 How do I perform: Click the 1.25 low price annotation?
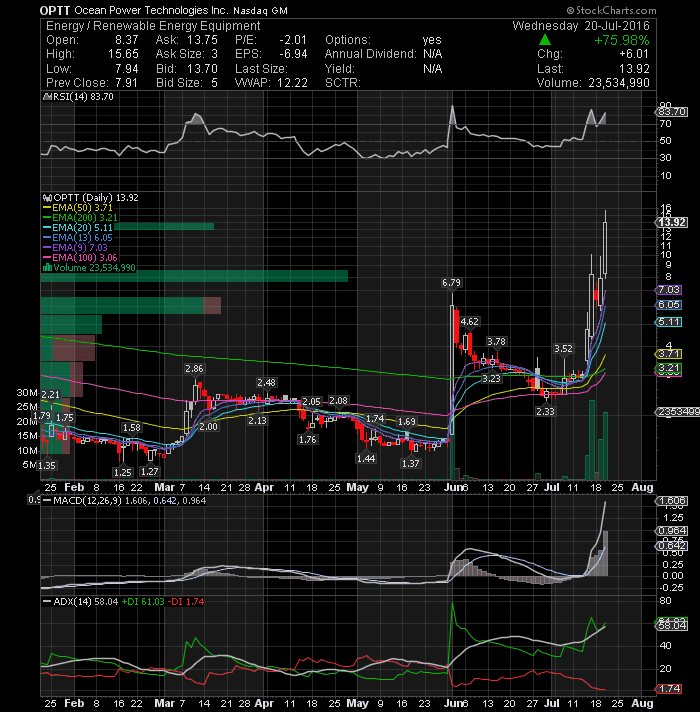pos(123,473)
